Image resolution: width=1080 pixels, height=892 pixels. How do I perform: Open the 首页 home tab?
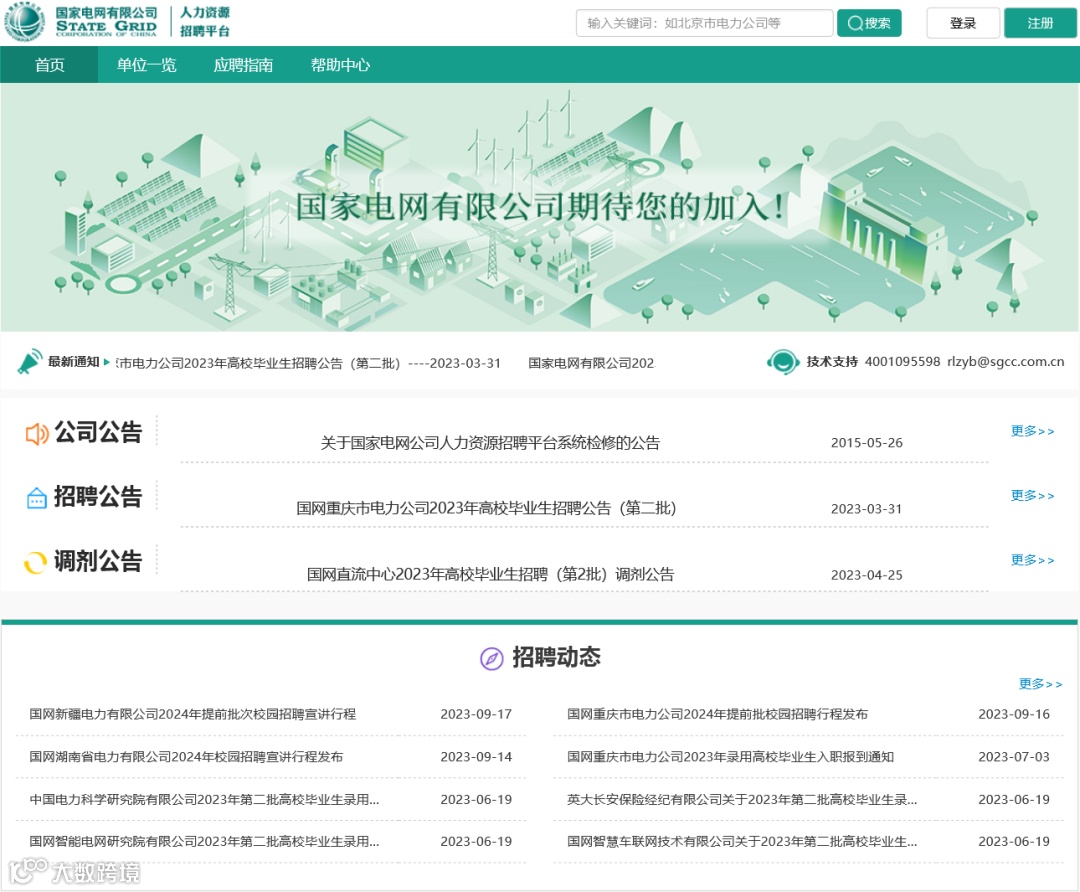coord(50,65)
